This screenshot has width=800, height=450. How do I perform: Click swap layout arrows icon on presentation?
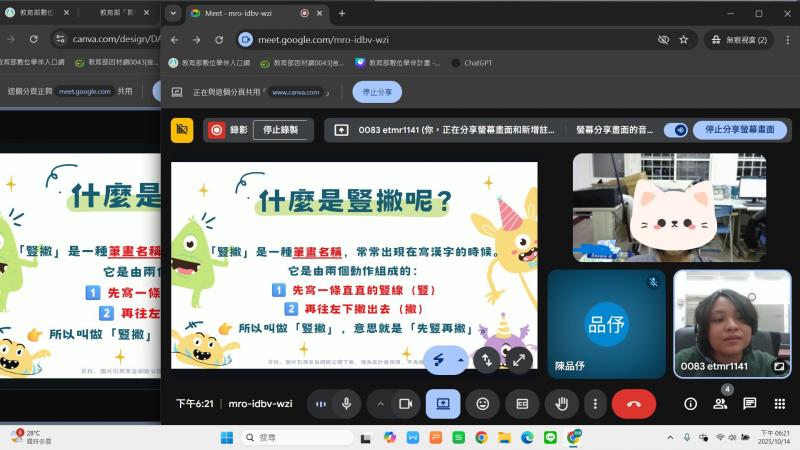487,360
